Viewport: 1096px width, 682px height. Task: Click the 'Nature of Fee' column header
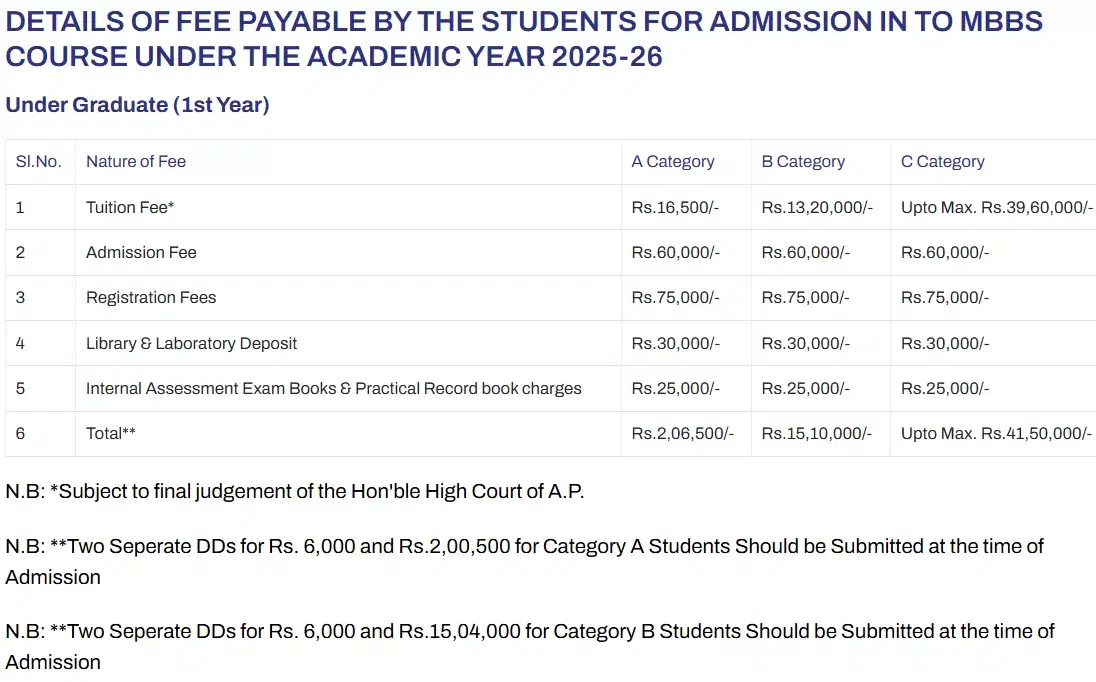coord(136,162)
